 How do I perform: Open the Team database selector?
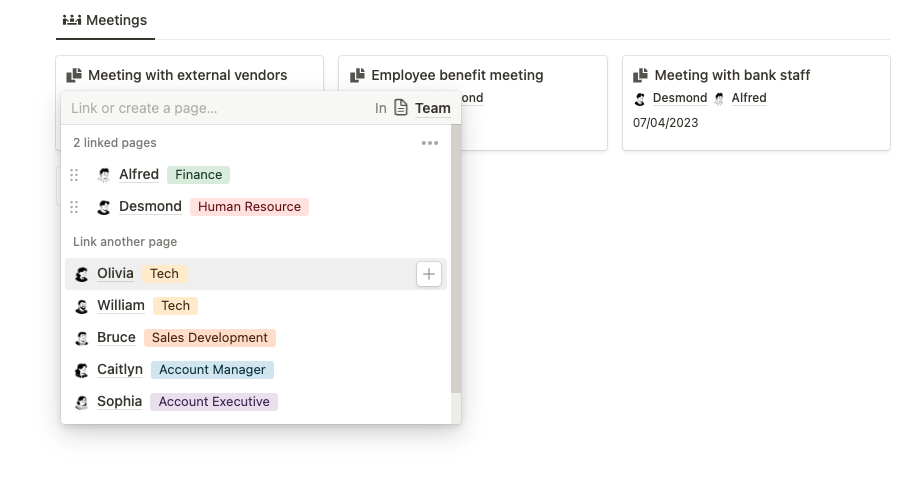[x=423, y=108]
